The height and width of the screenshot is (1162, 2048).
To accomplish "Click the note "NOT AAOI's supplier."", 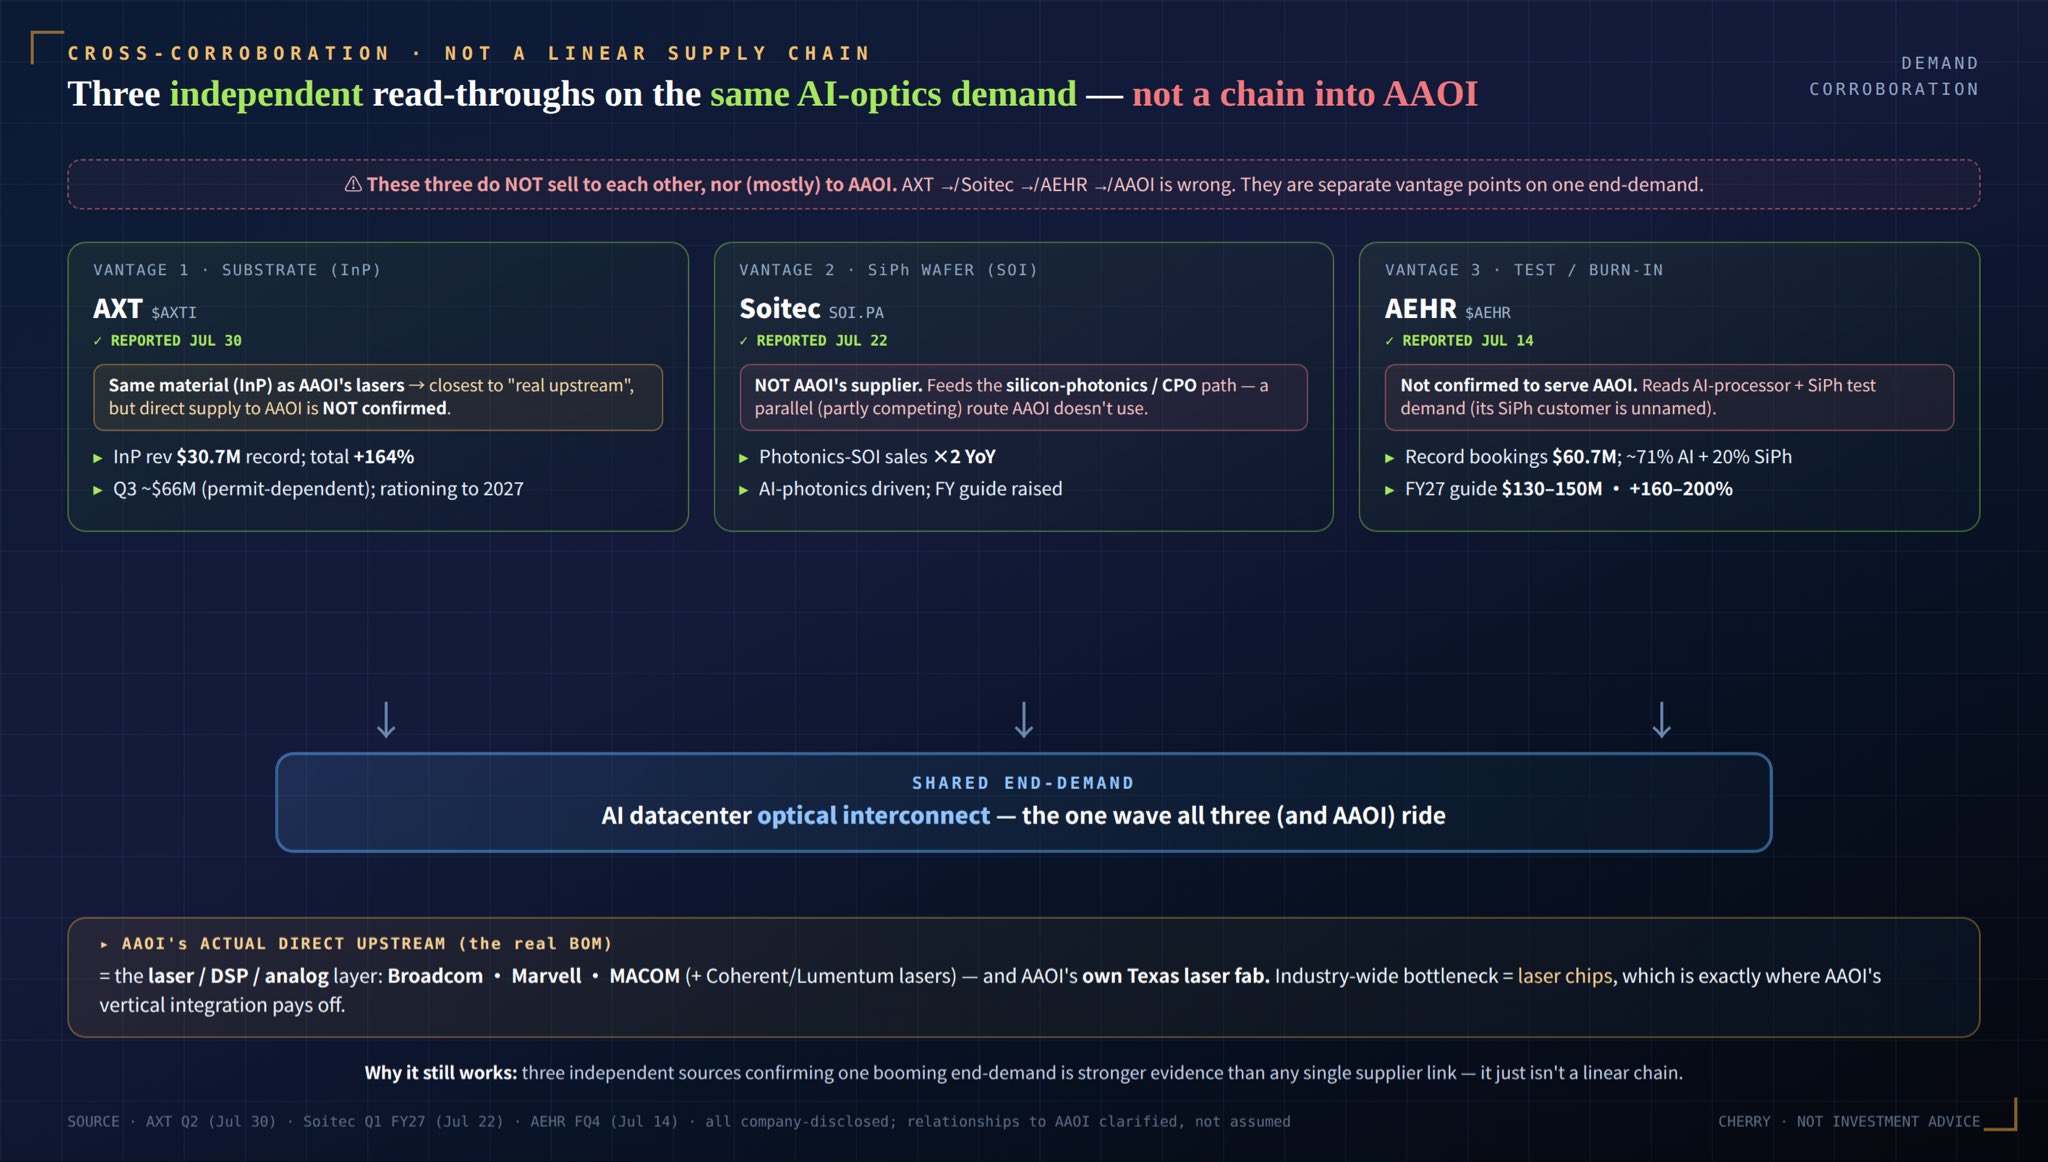I will tap(838, 385).
